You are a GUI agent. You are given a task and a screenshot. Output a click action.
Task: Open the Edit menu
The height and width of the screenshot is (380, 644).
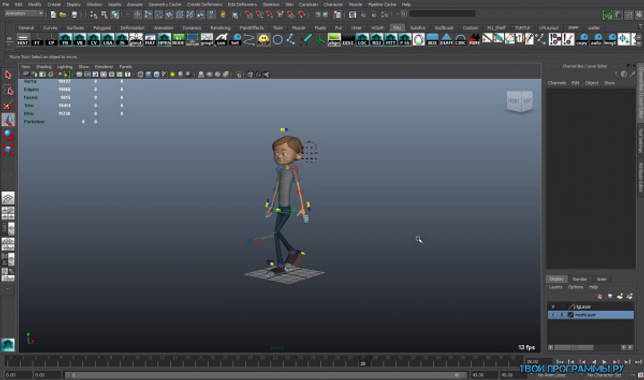coord(18,4)
